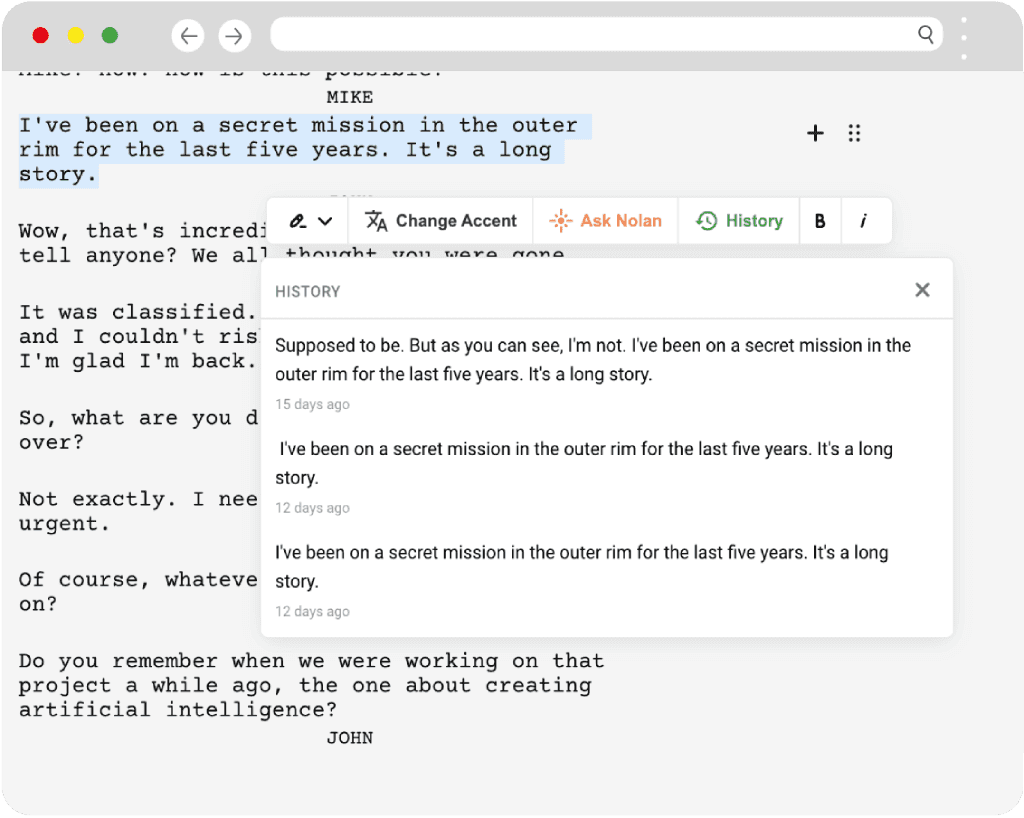
Task: Click into the browser address bar
Action: click(590, 35)
